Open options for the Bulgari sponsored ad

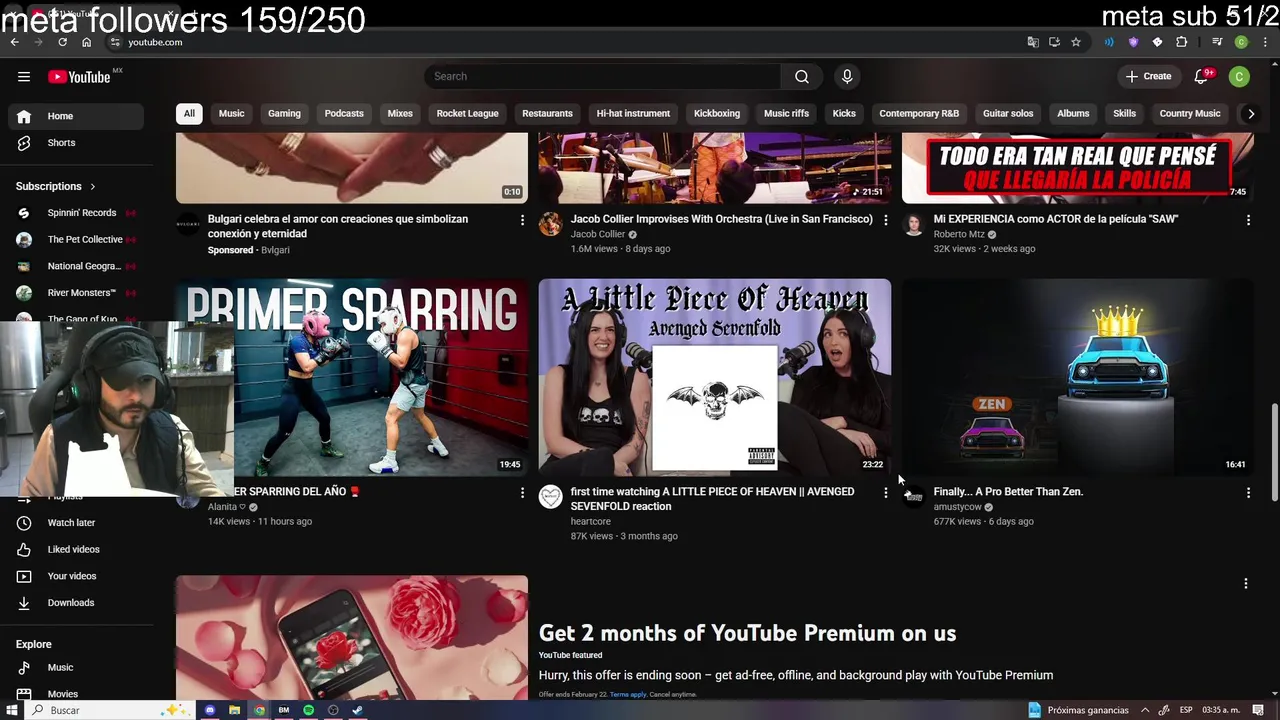(522, 220)
